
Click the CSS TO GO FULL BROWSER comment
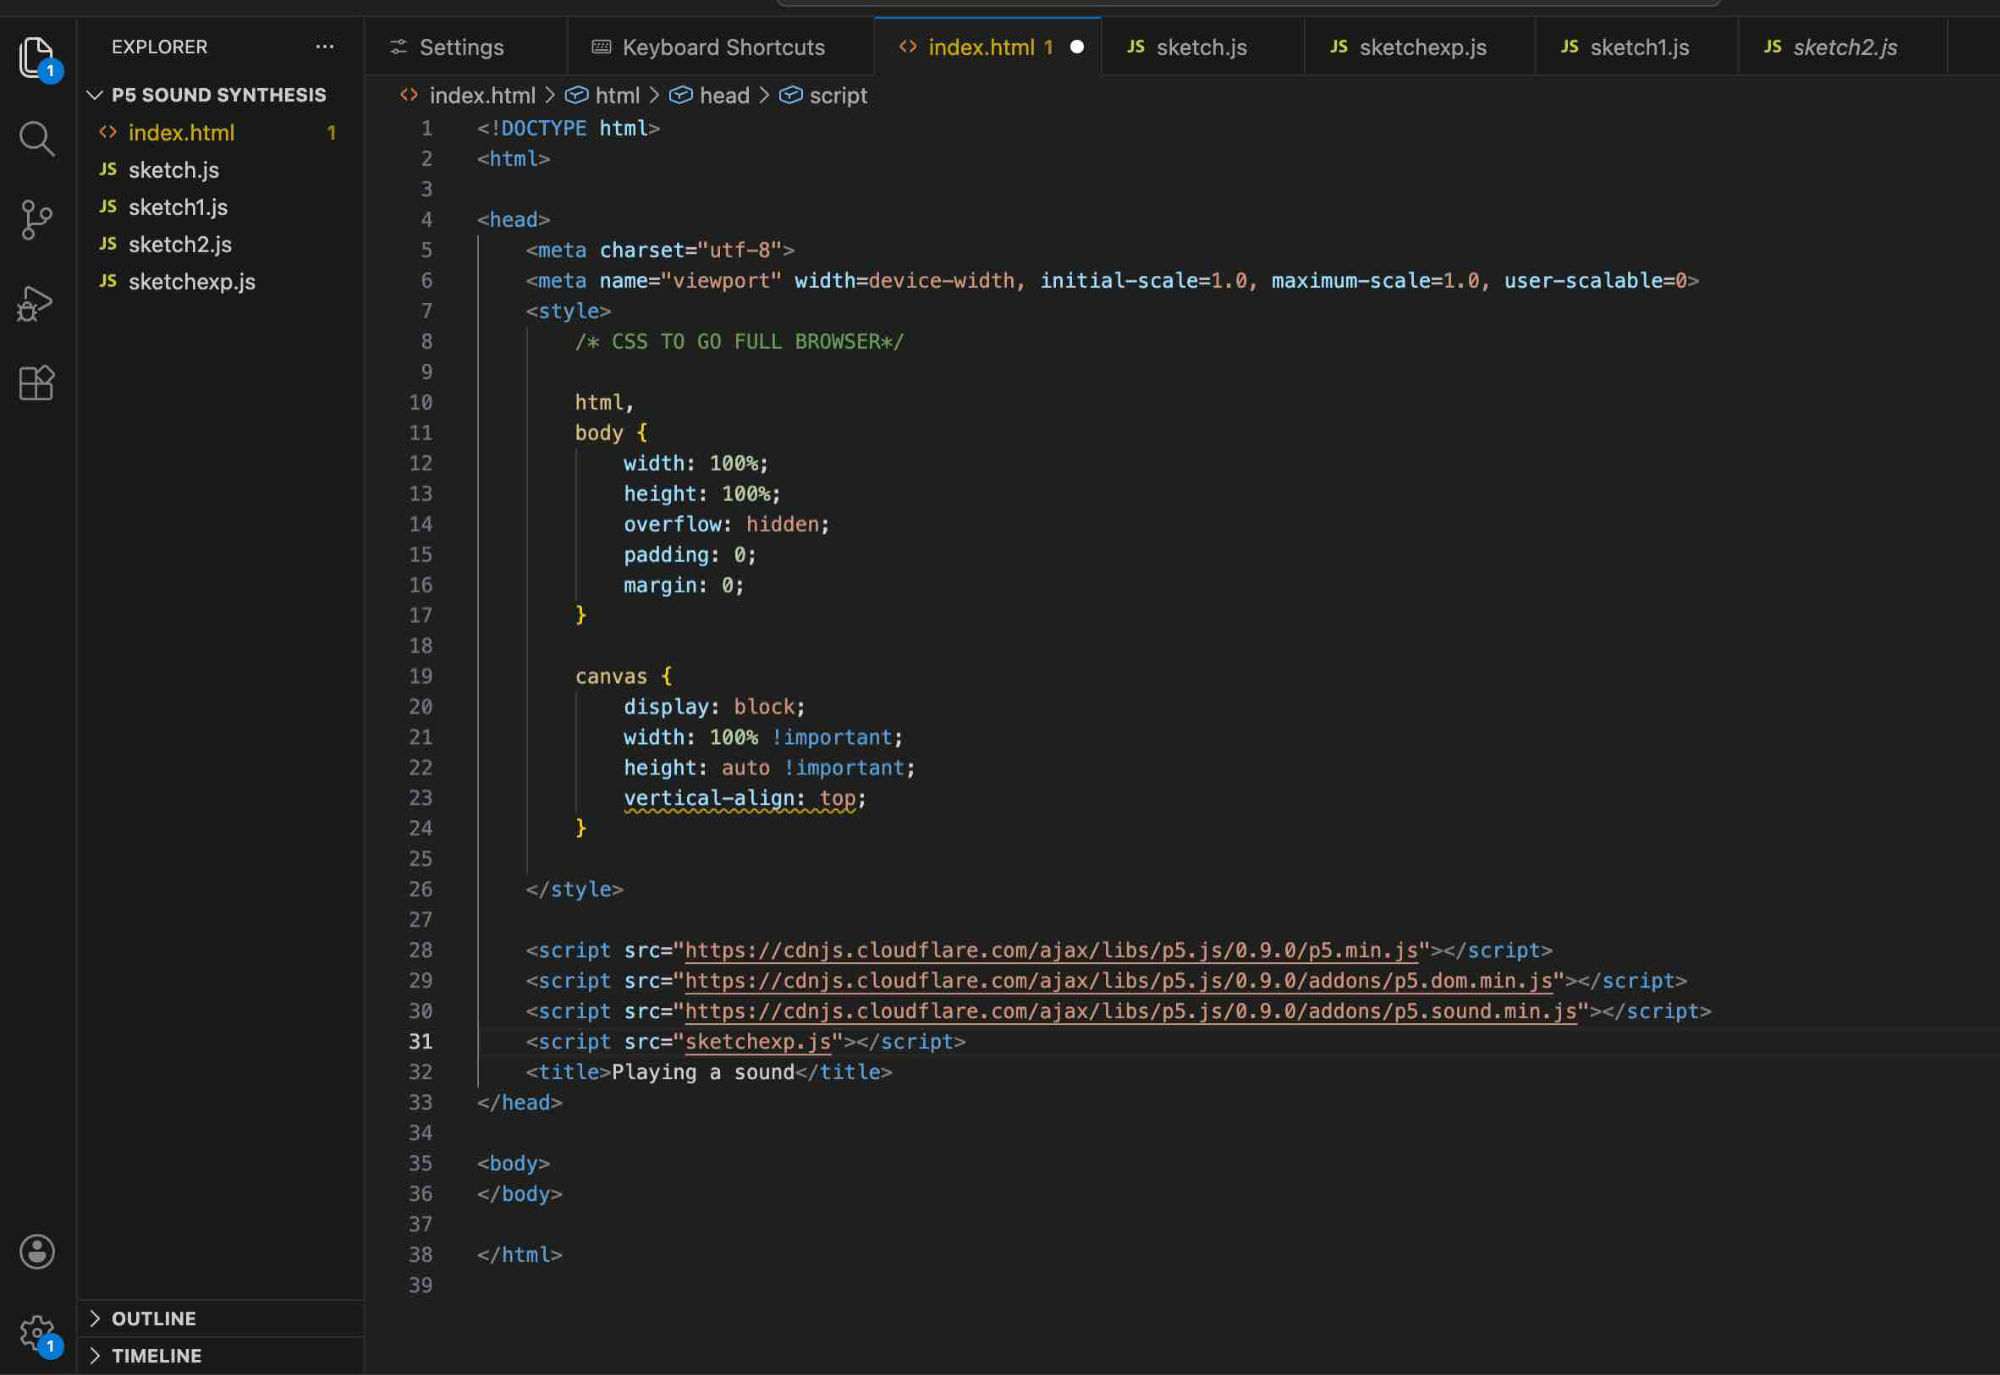(739, 342)
